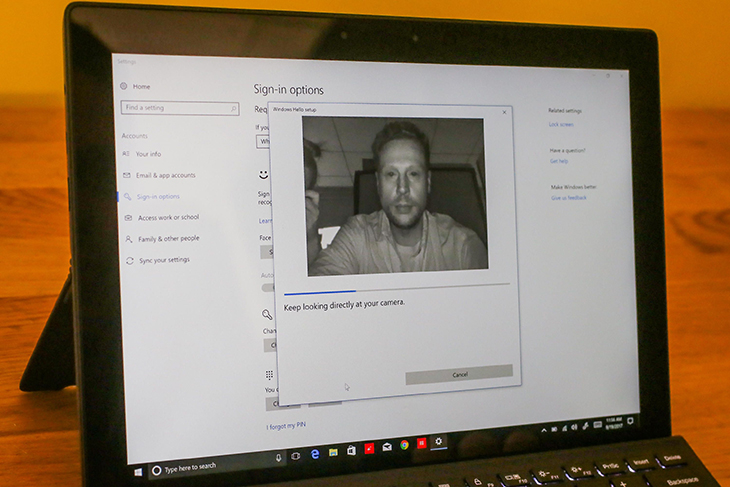The image size is (730, 487).
Task: Open Family & other people
Action: (162, 239)
